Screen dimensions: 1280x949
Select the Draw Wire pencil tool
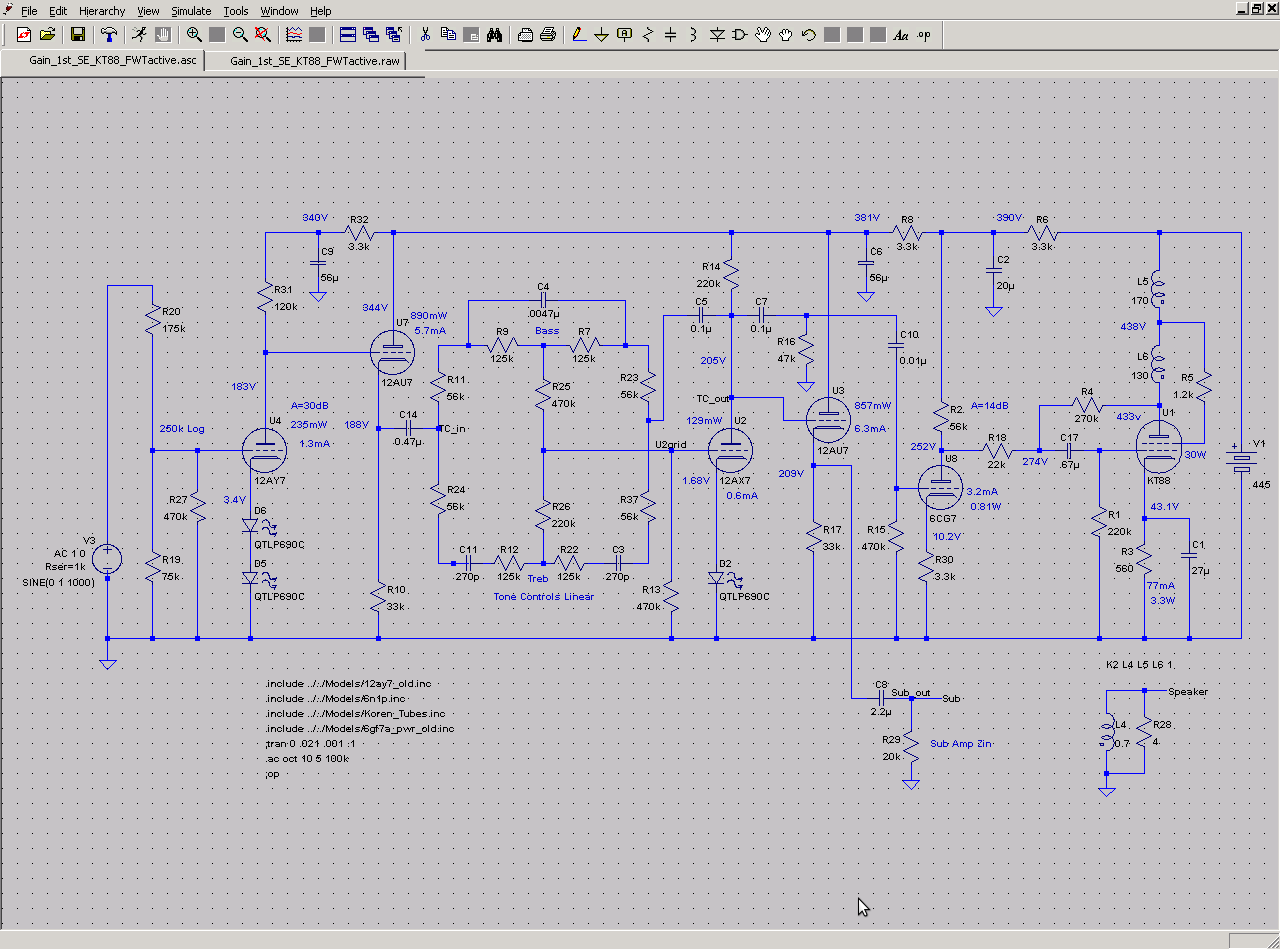pyautogui.click(x=579, y=35)
